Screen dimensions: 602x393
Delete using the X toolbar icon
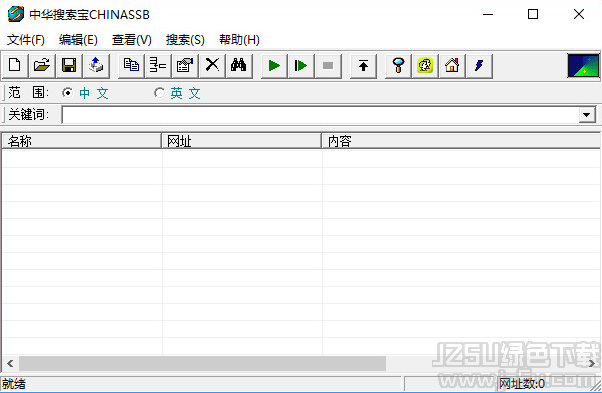coord(212,66)
